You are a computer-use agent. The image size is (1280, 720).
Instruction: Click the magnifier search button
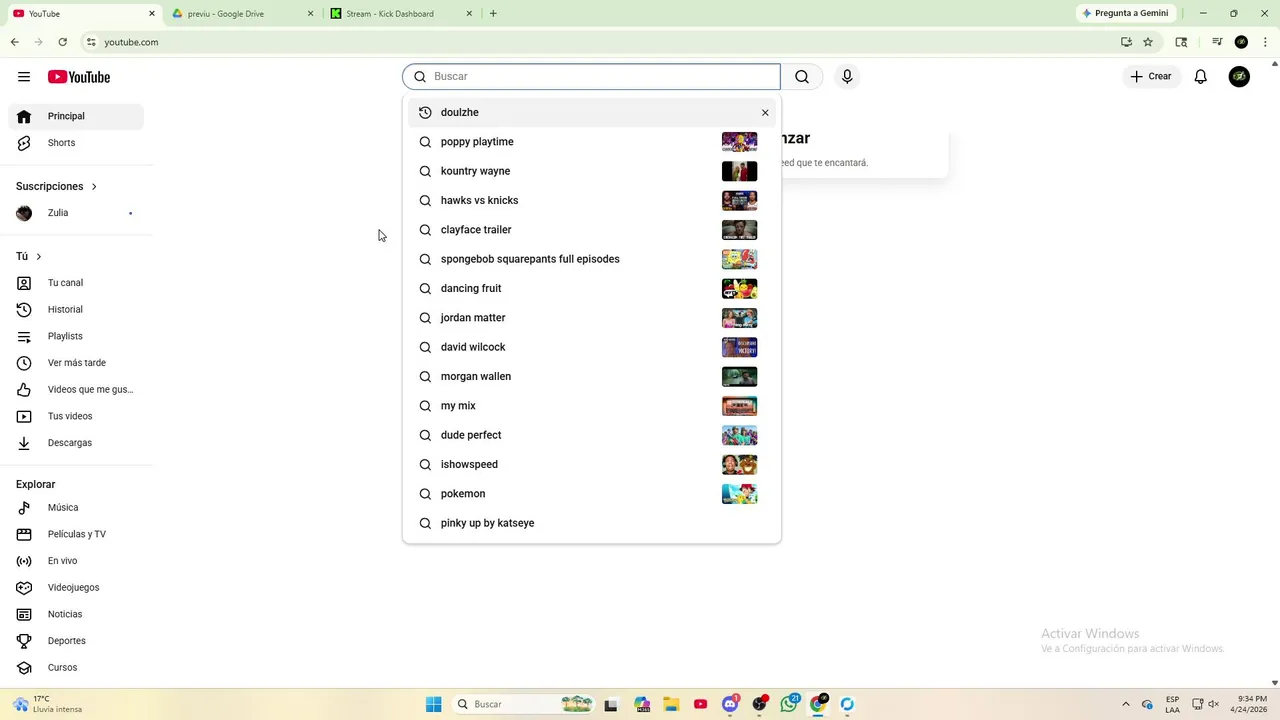802,77
